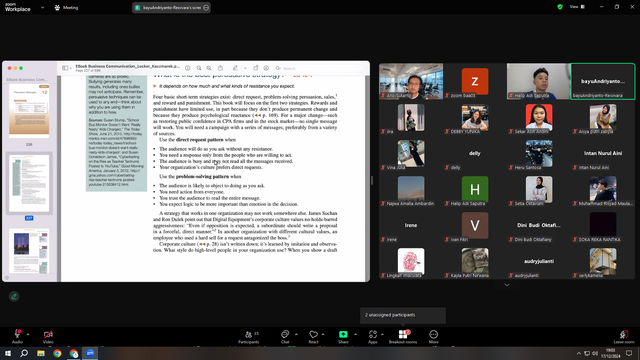Image resolution: width=640 pixels, height=360 pixels.
Task: Click the info icon in Preview toolbar
Action: [187, 68]
